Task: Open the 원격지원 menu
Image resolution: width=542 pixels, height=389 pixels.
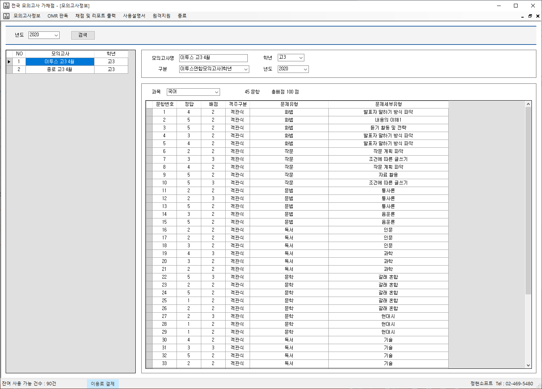Action: tap(161, 16)
